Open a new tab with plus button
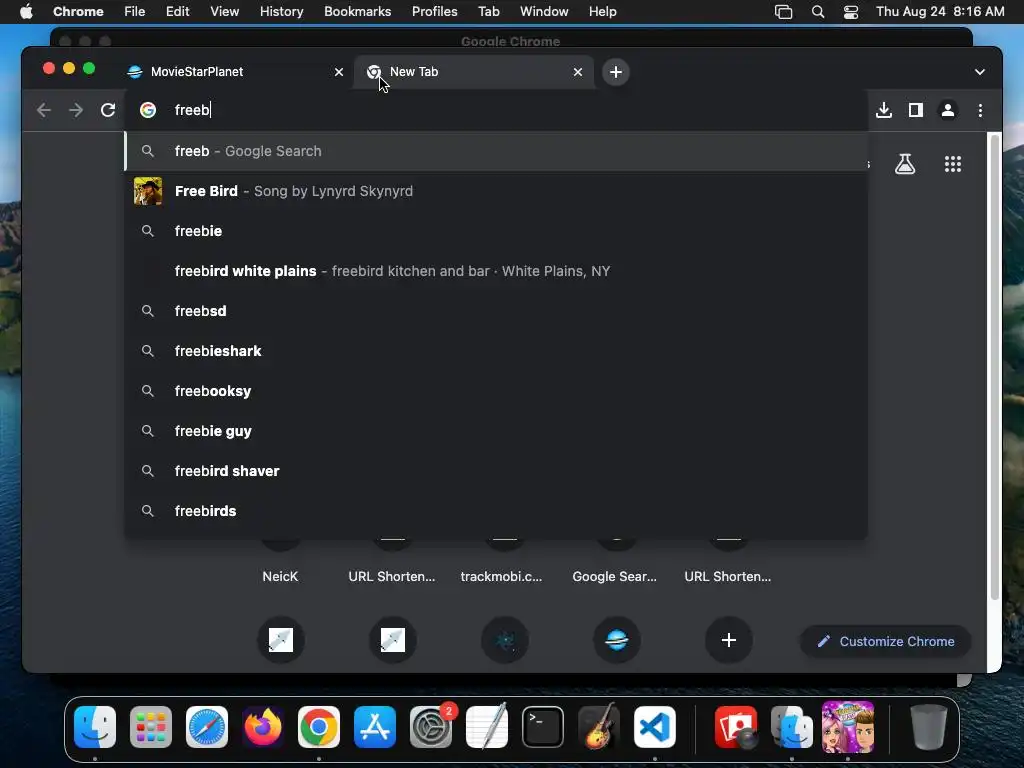Screen dimensions: 1024x768 pyautogui.click(x=615, y=72)
